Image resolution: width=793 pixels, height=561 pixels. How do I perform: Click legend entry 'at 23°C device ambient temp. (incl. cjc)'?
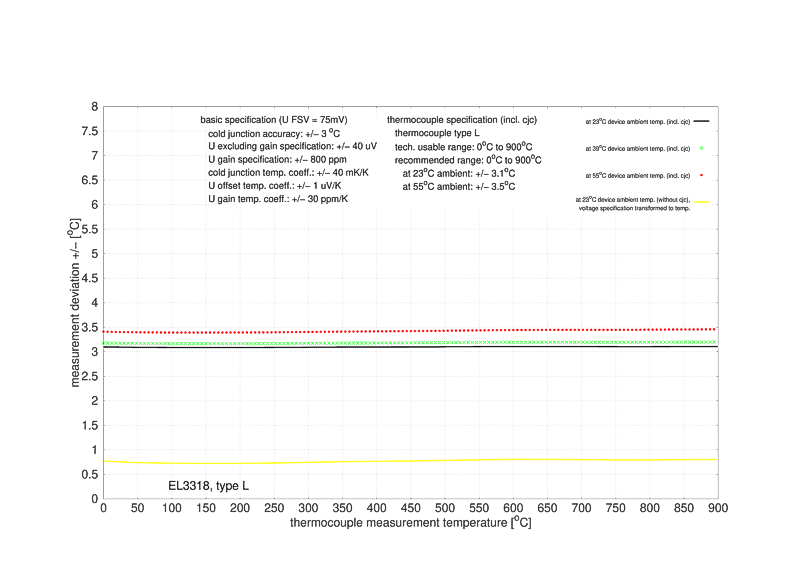point(638,121)
